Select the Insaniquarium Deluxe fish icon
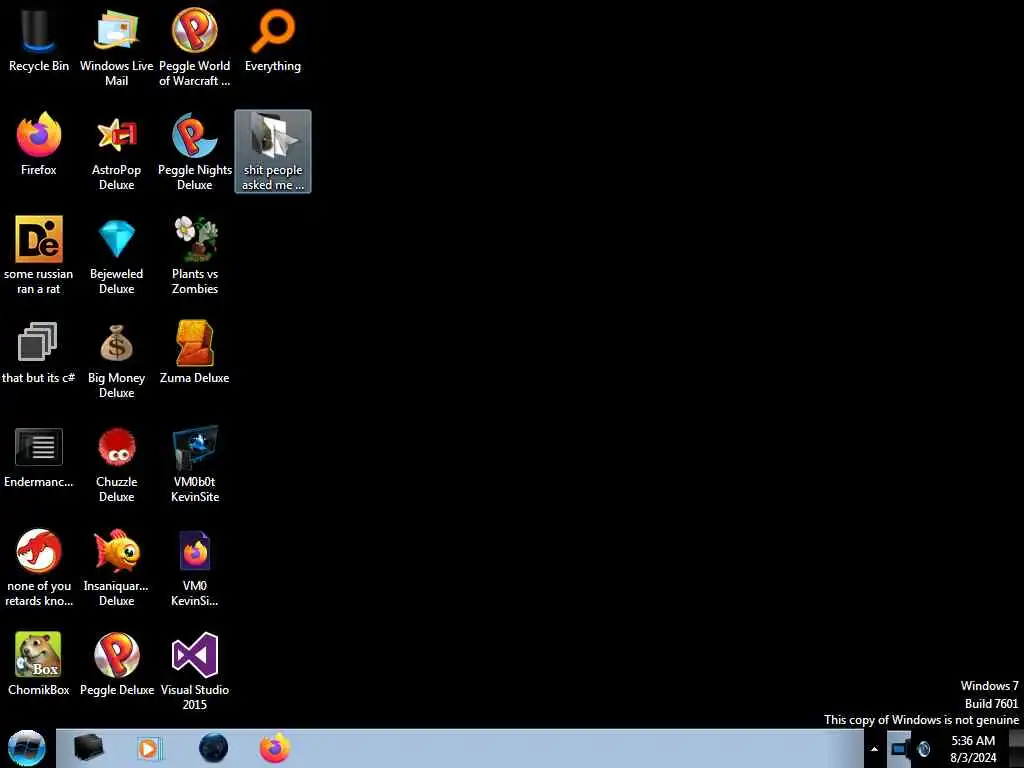This screenshot has height=768, width=1024. [x=116, y=551]
